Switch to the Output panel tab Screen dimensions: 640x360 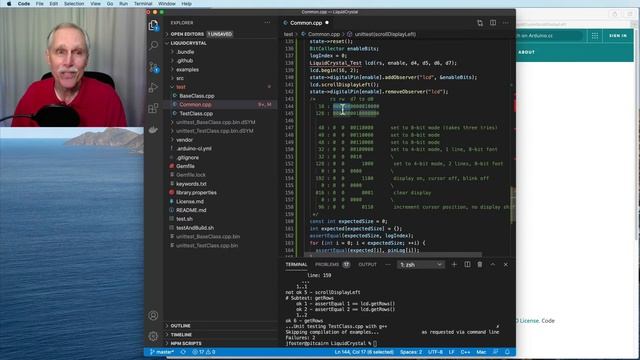tap(367, 264)
